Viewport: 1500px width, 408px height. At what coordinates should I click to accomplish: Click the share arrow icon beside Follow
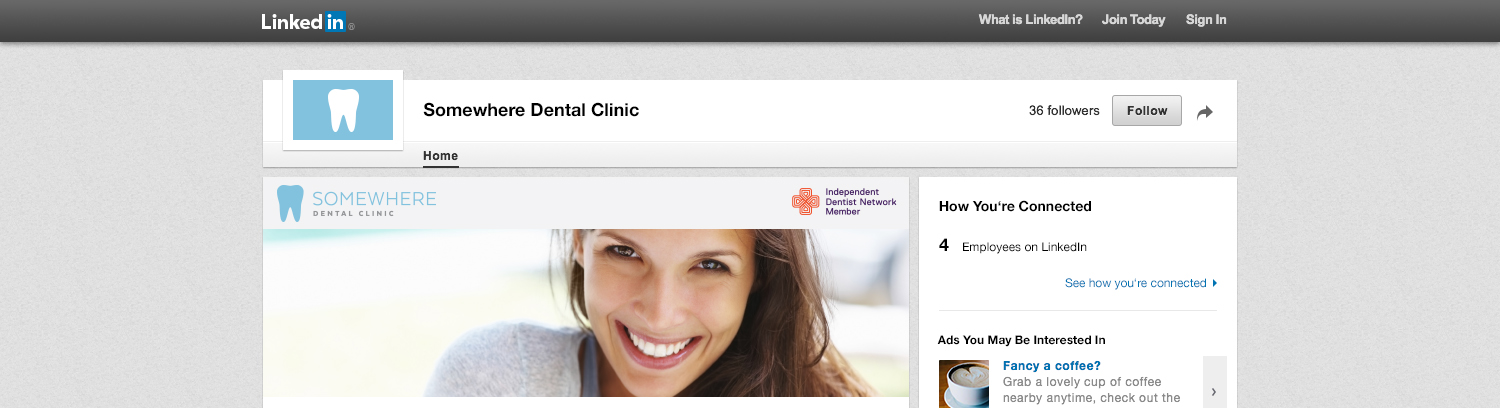pyautogui.click(x=1205, y=112)
